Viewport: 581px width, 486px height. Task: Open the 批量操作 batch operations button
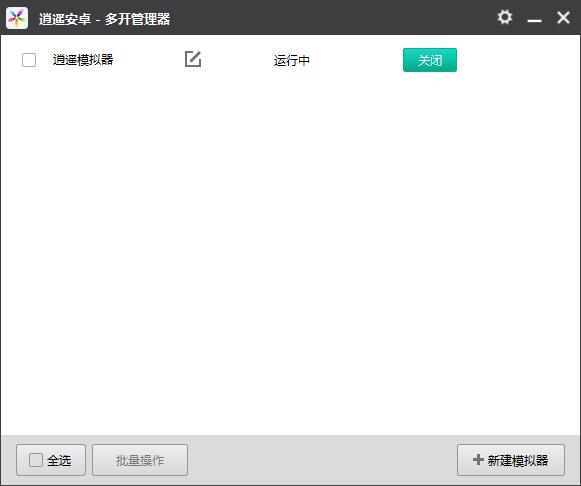[140, 460]
